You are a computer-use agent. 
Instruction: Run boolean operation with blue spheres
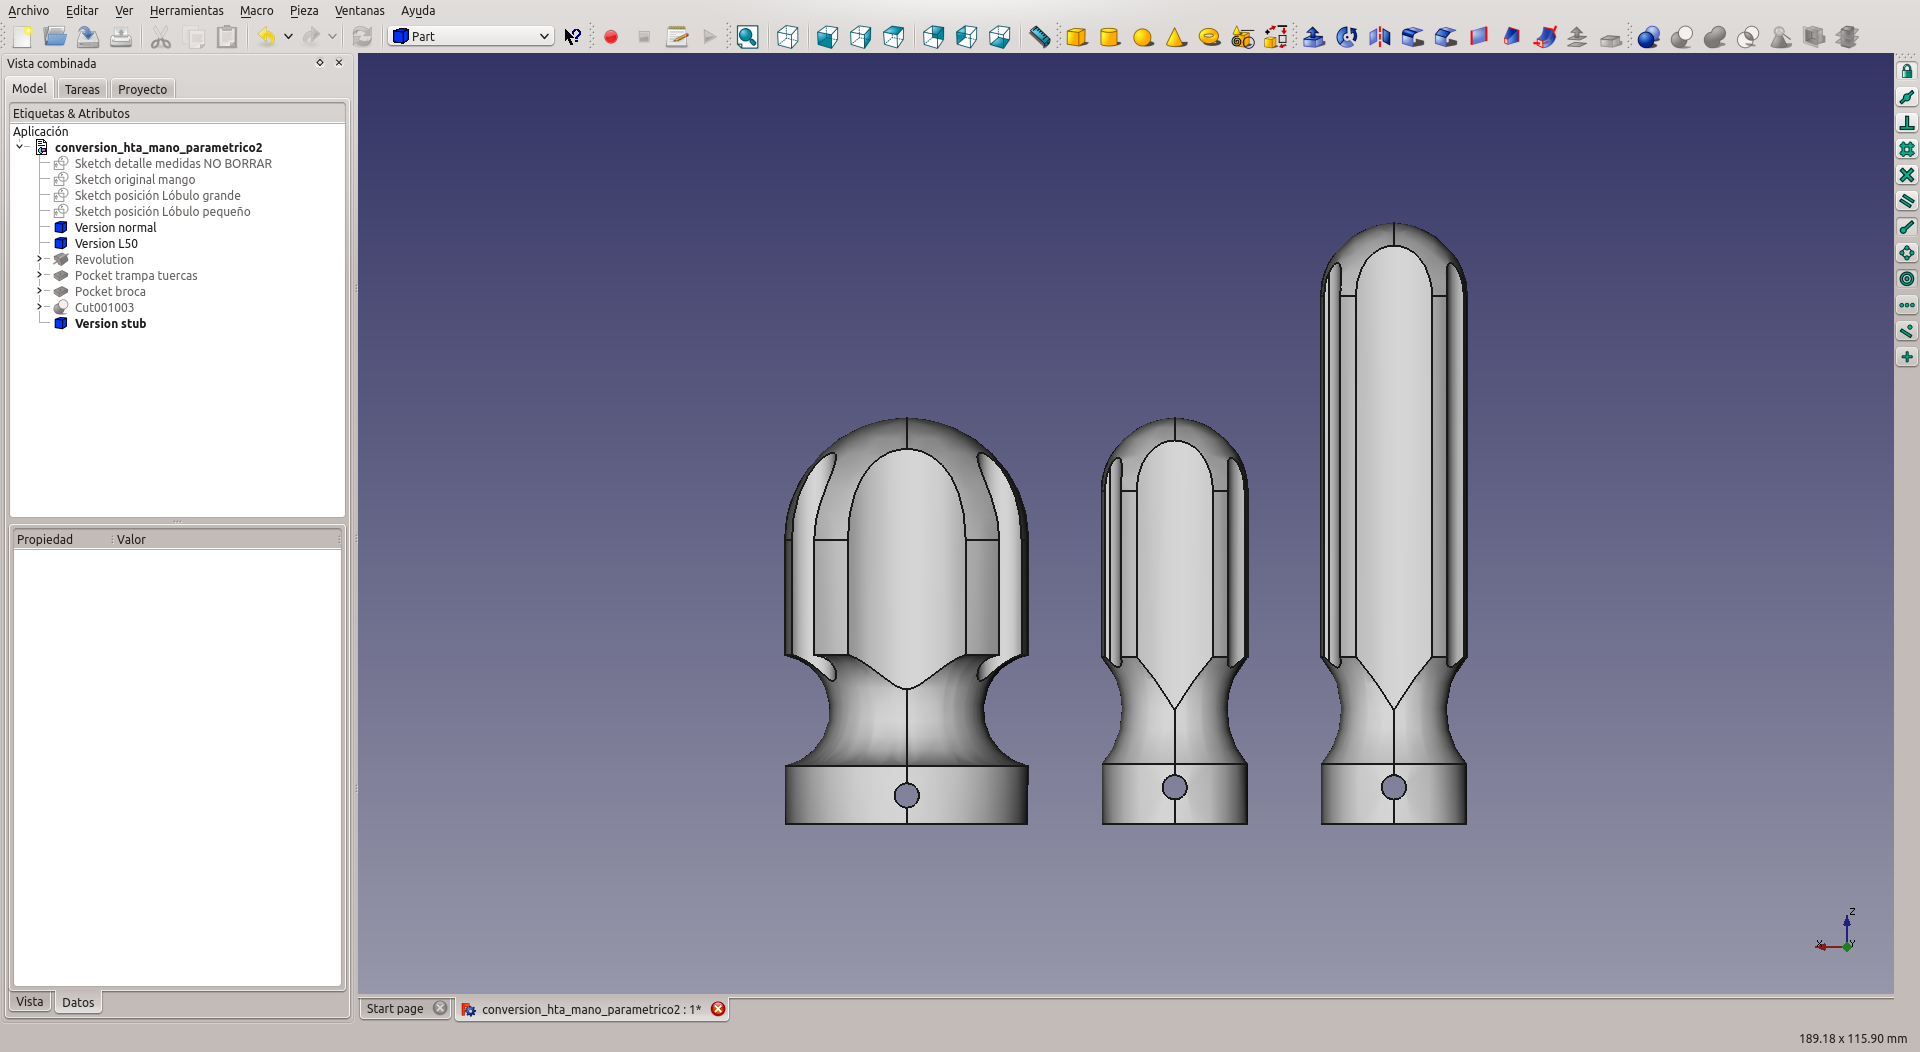coord(1649,37)
